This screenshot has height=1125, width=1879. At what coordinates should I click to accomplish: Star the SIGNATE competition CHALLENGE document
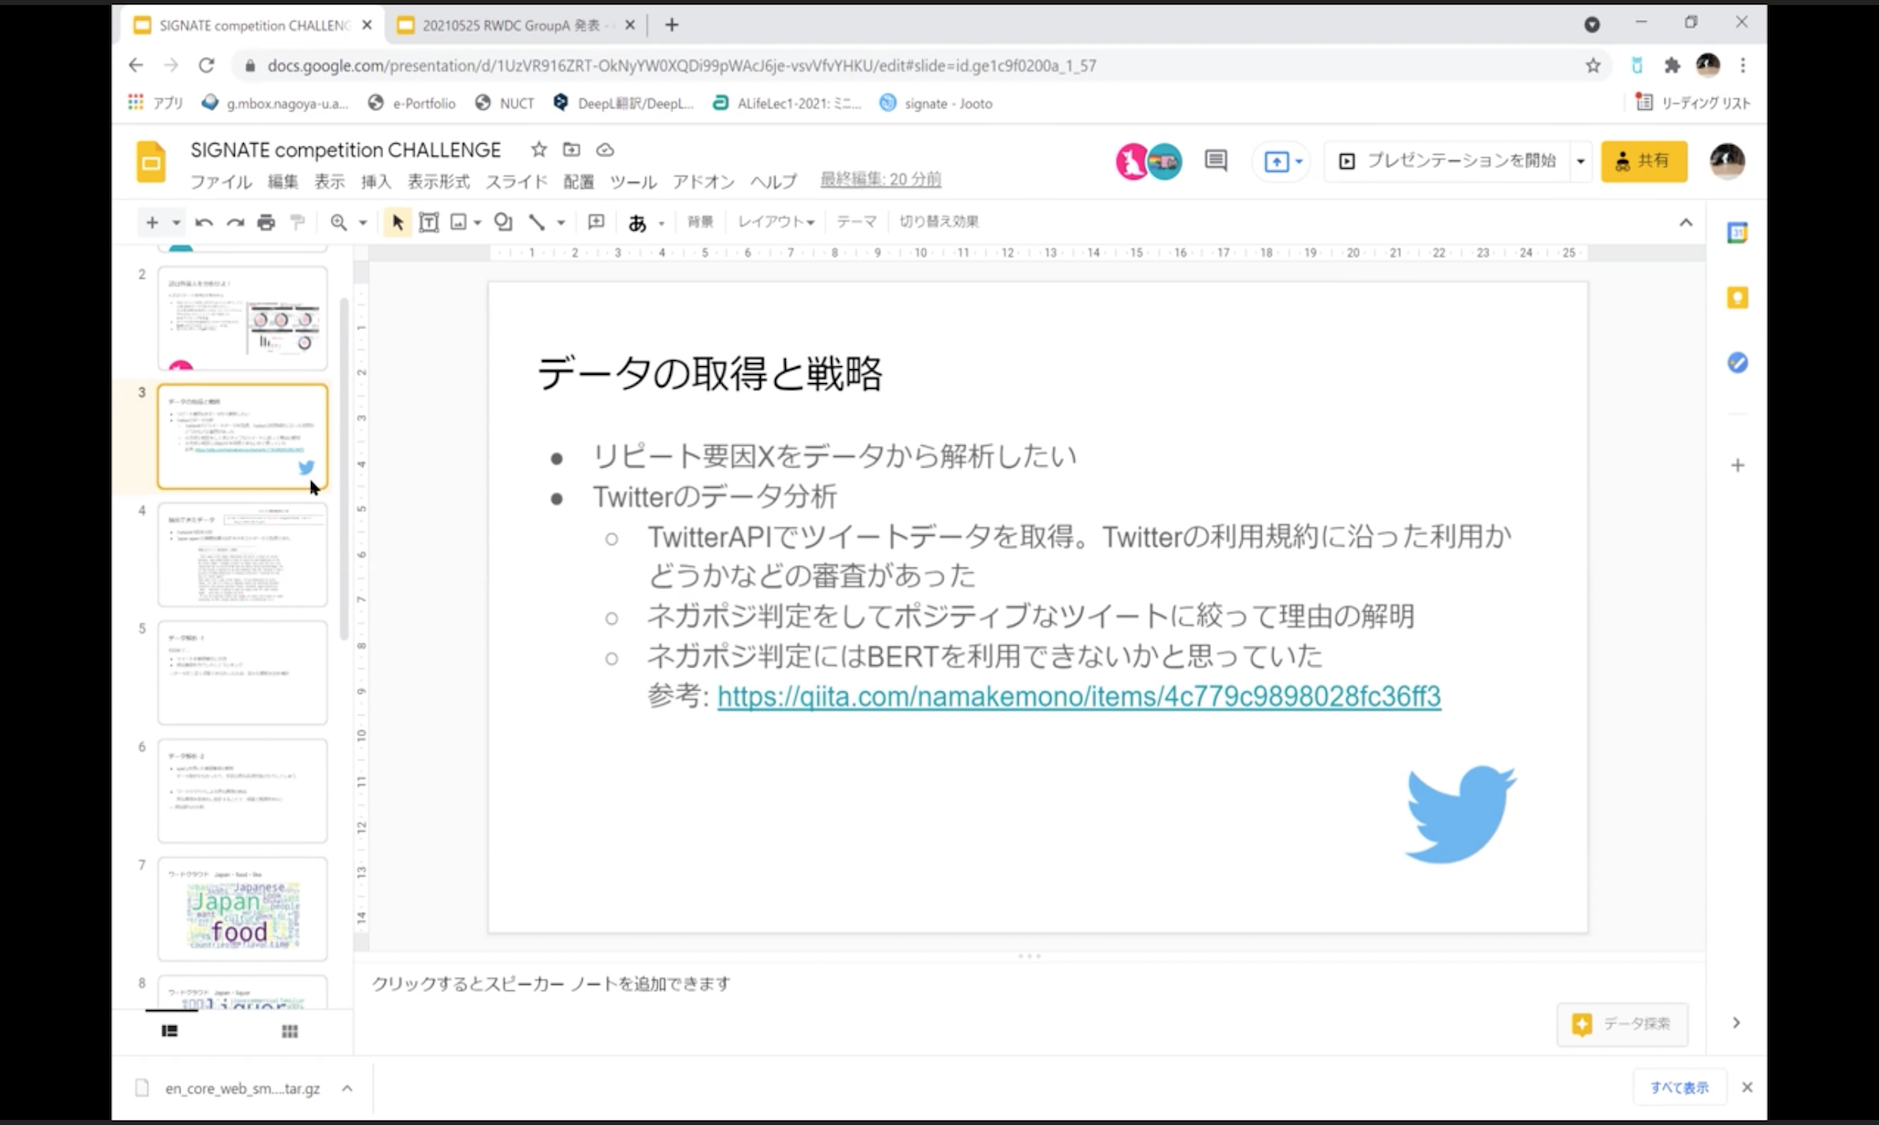coord(539,150)
